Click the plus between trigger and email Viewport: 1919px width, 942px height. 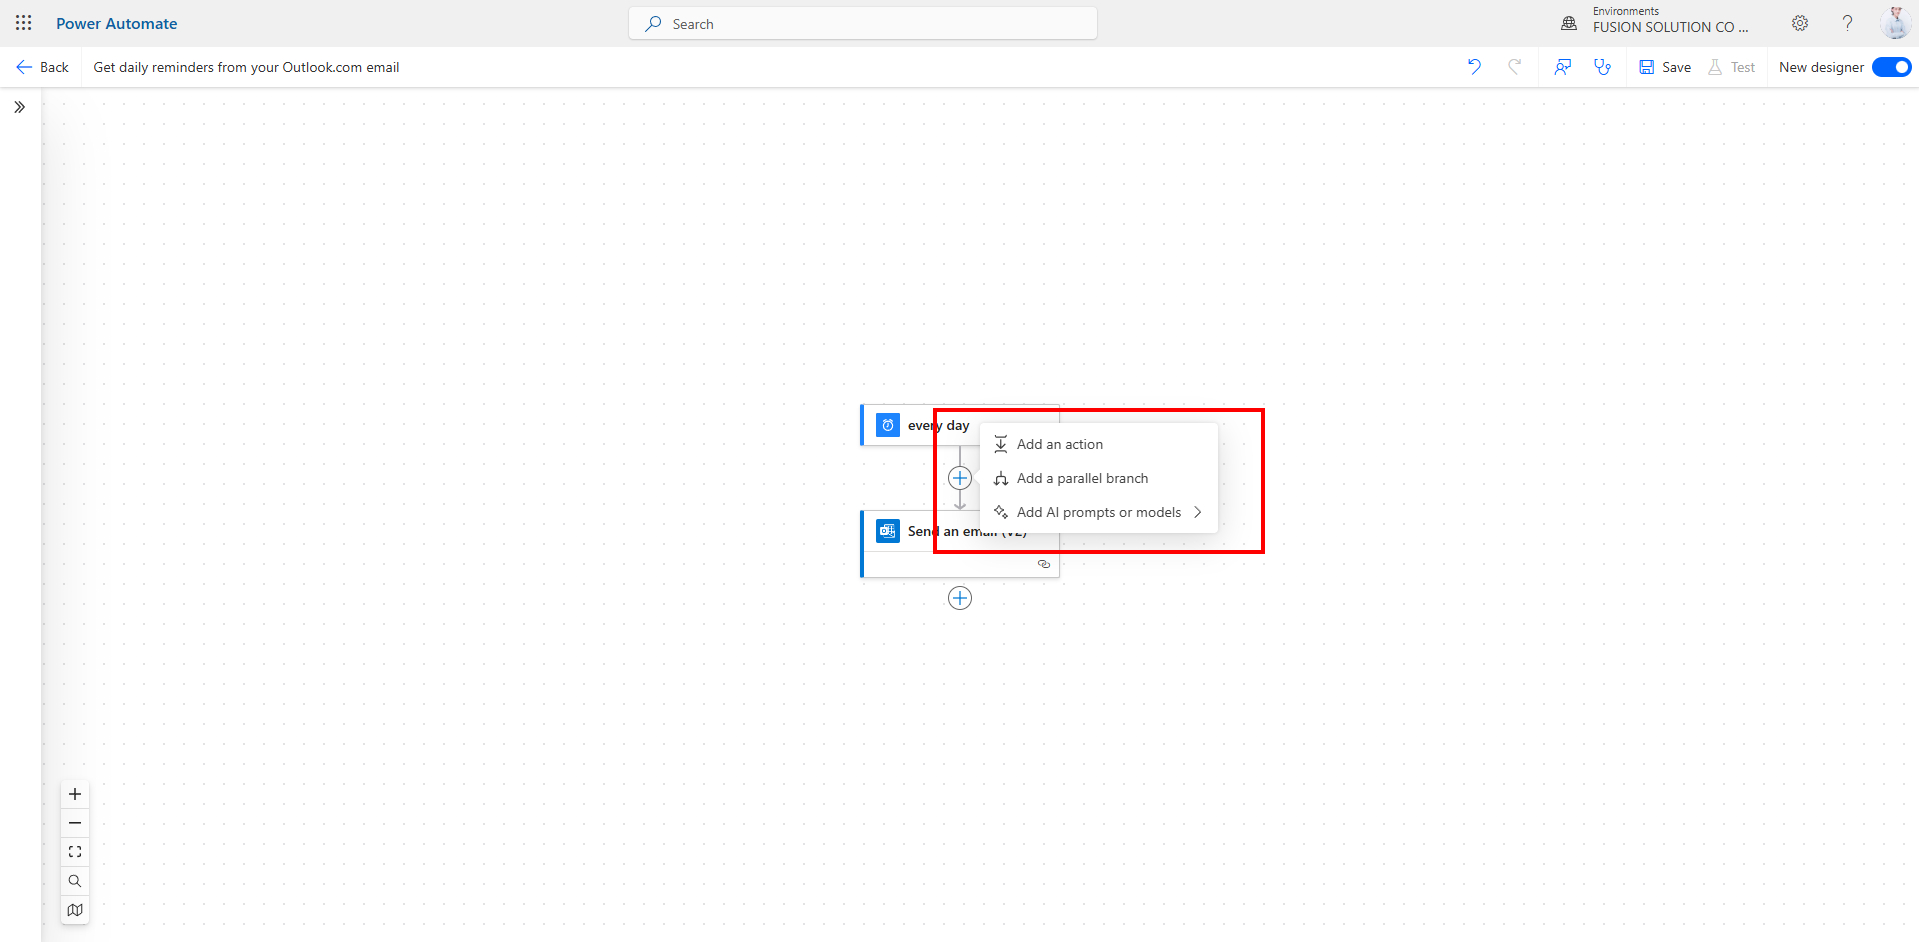pos(960,478)
